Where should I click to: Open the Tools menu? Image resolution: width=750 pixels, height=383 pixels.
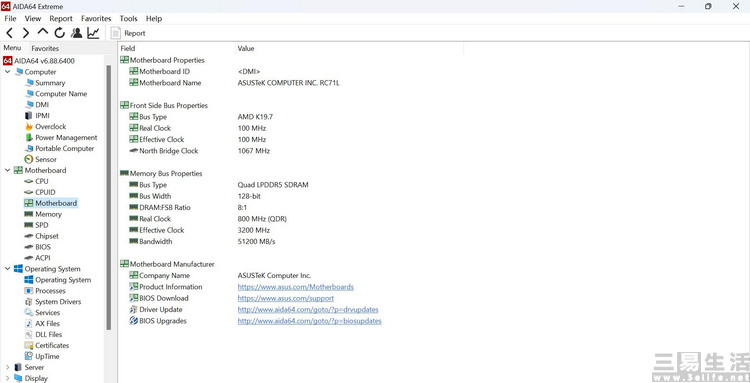pyautogui.click(x=128, y=19)
